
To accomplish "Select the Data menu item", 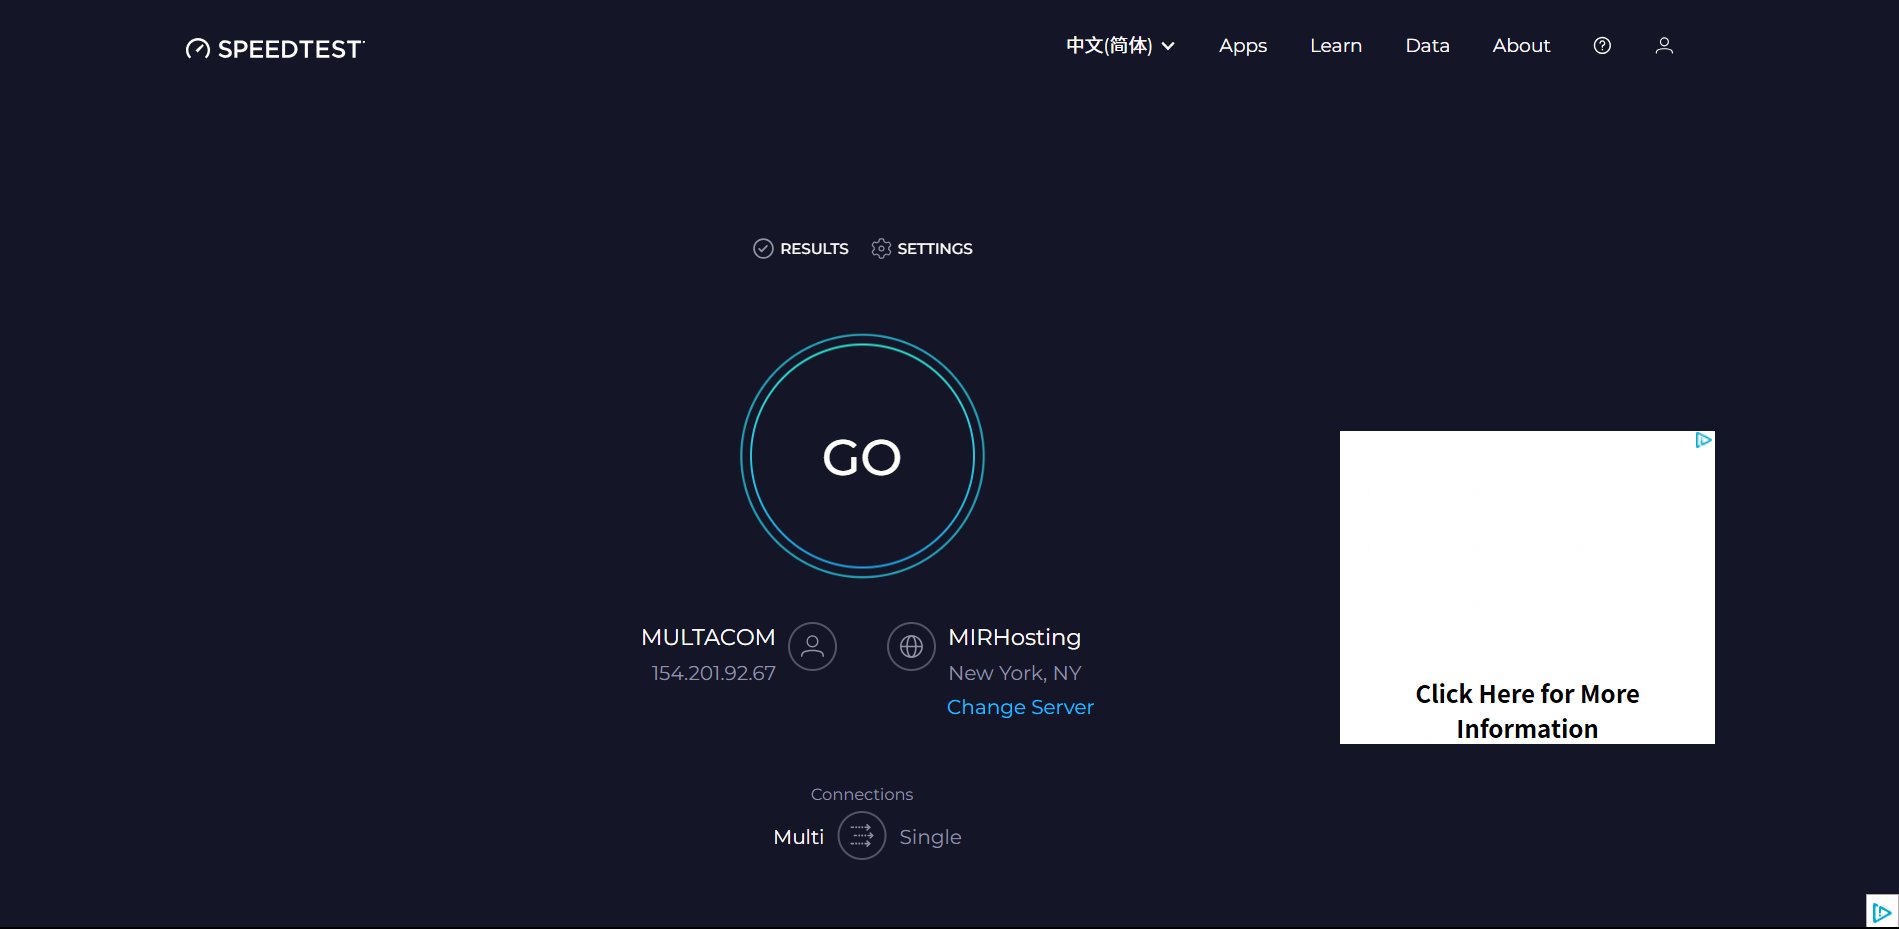I will pos(1427,45).
